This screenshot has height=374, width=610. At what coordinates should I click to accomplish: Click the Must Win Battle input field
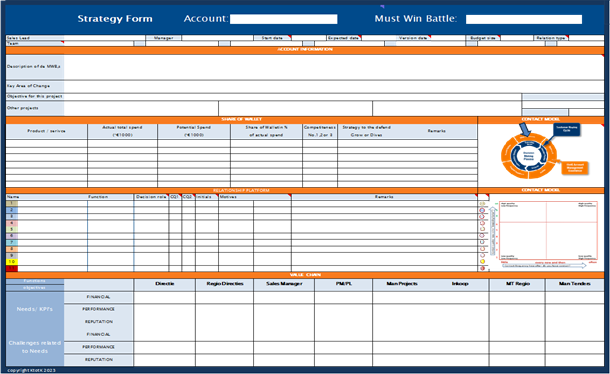[x=524, y=19]
